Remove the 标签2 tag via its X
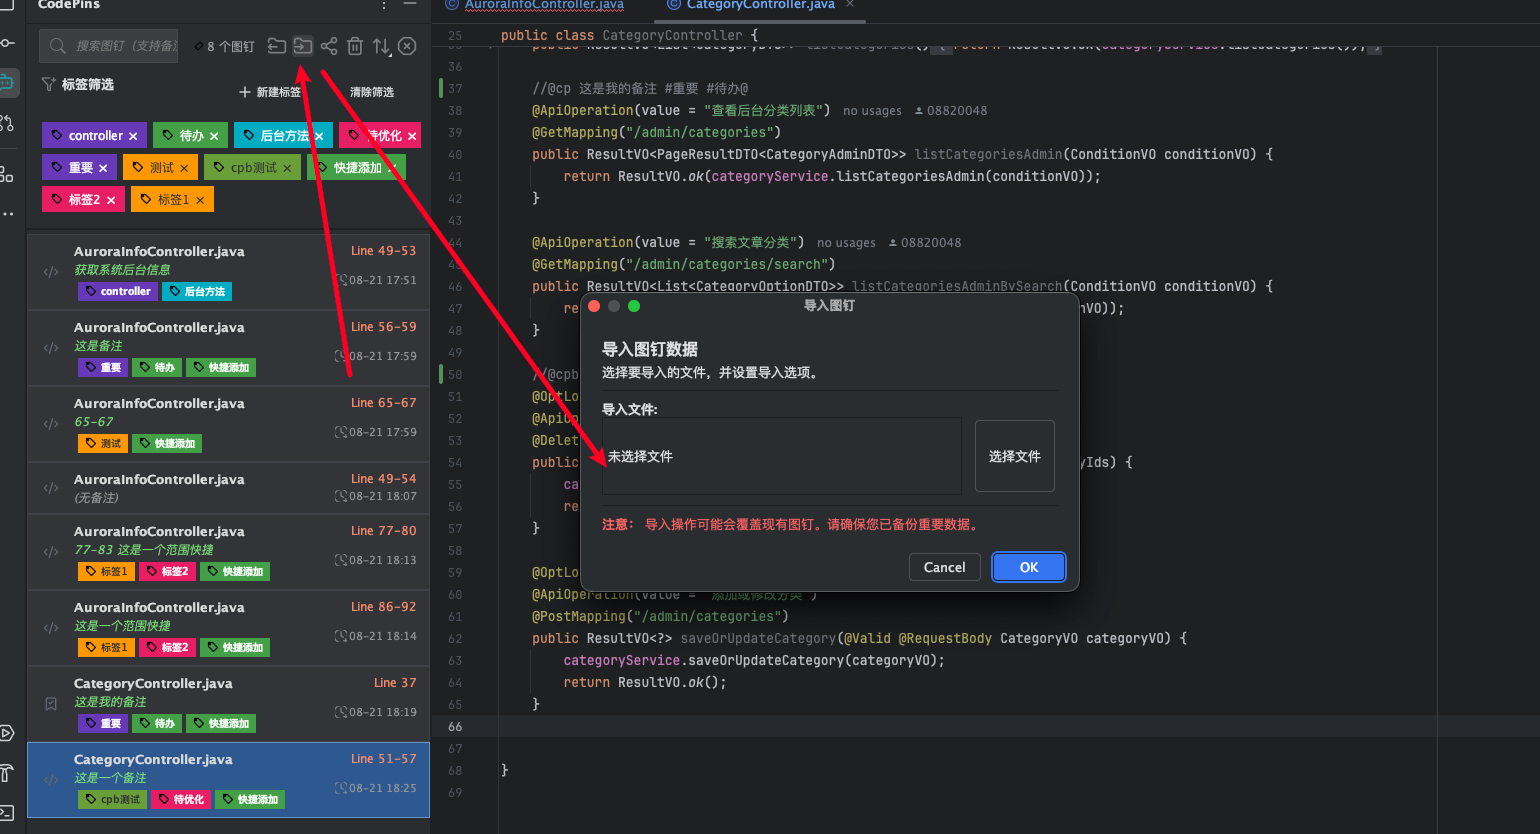 111,200
